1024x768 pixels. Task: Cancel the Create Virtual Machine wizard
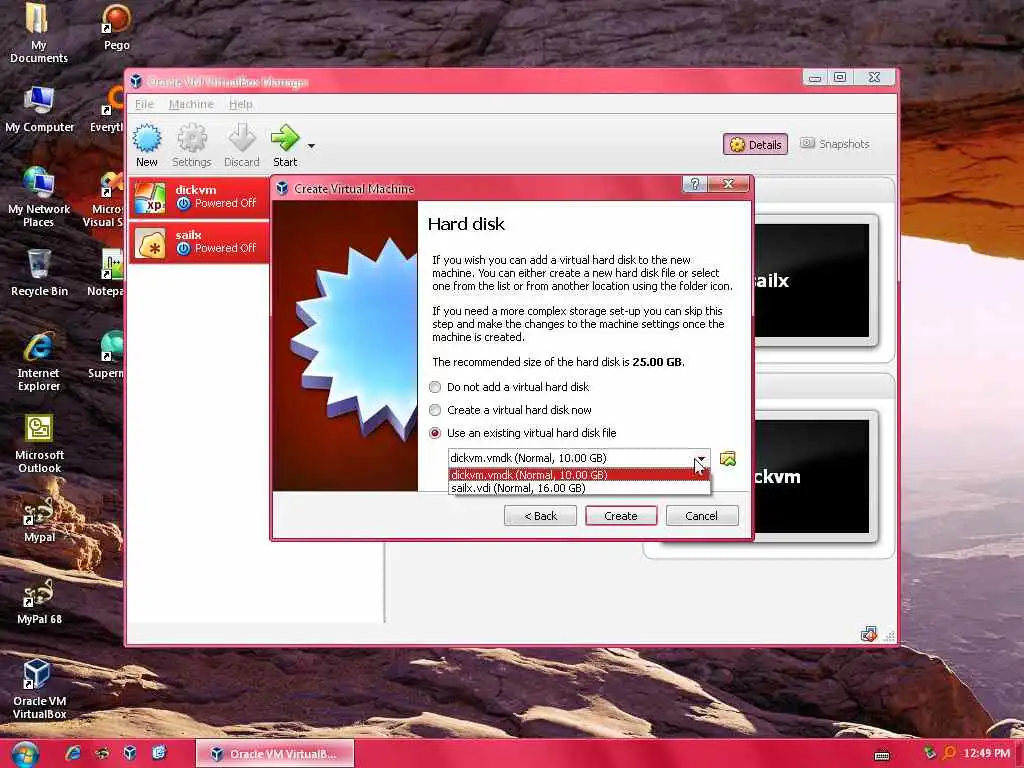coord(701,516)
